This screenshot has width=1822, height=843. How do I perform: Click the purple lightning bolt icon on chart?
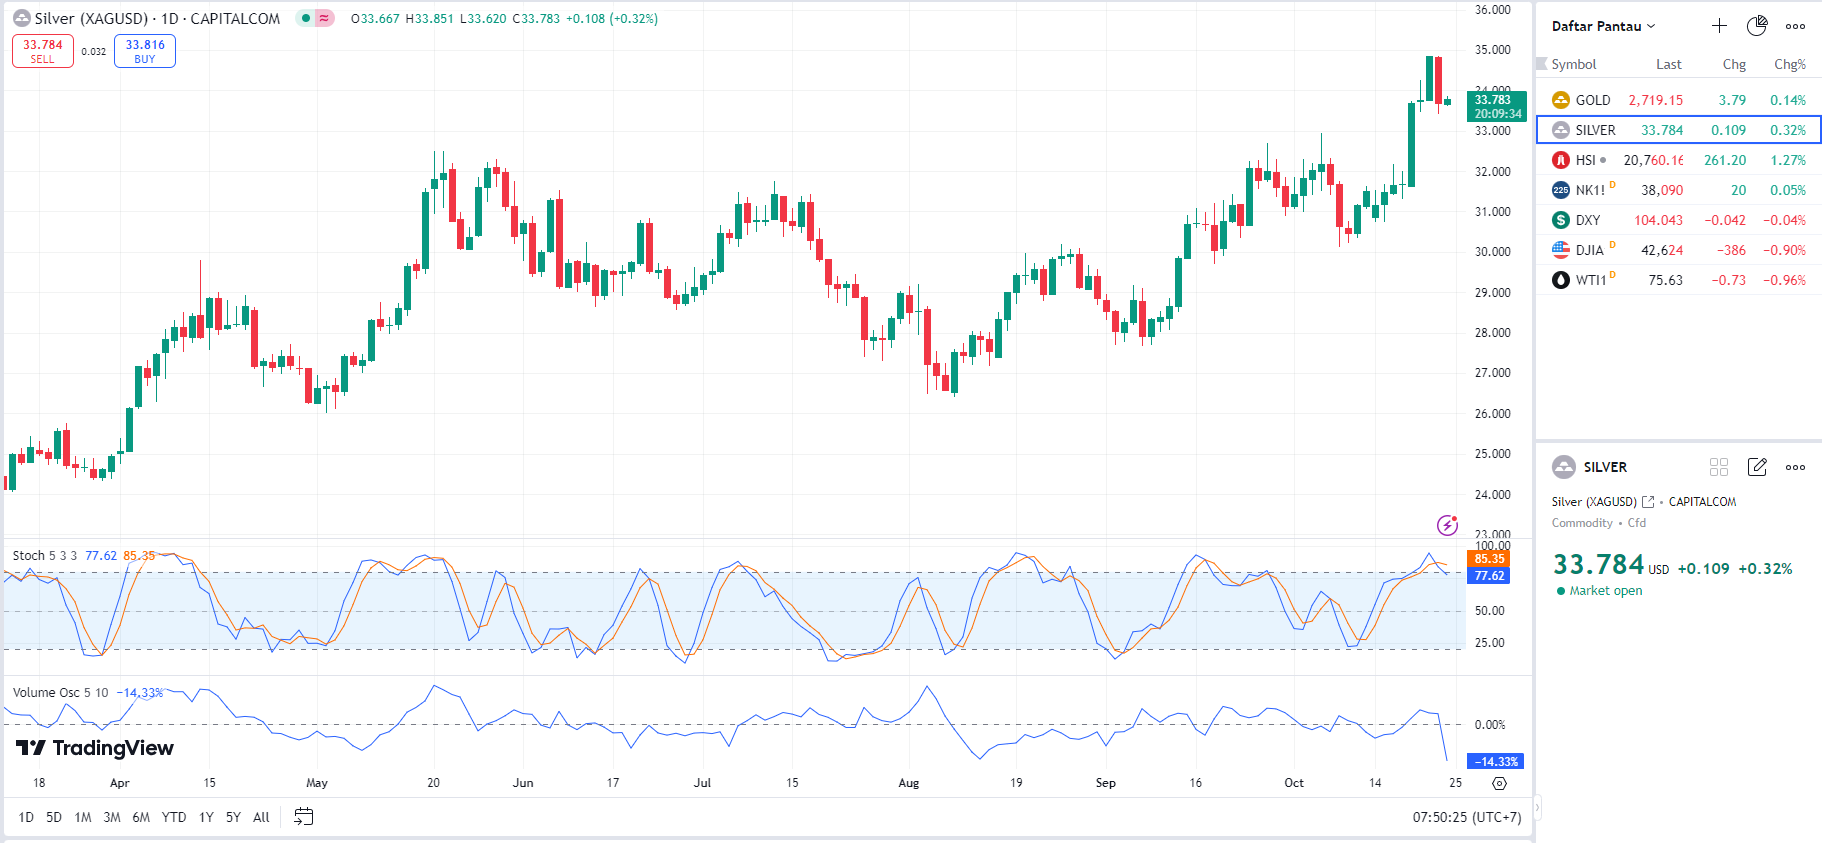(x=1447, y=525)
